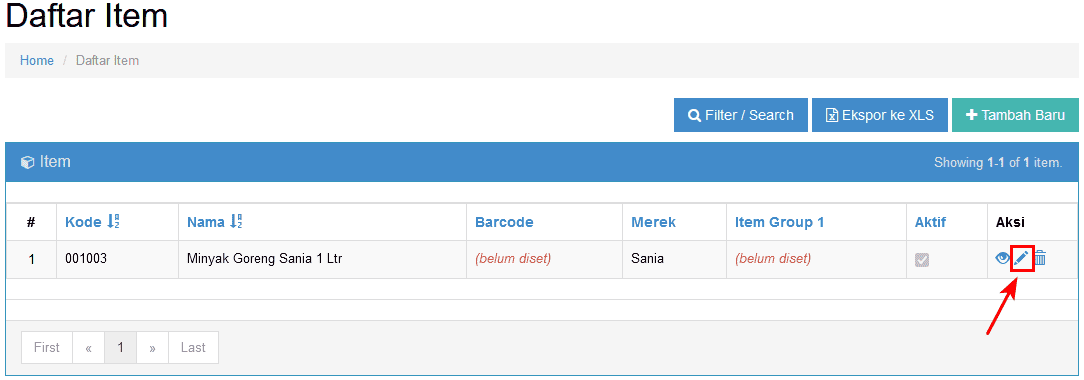This screenshot has width=1084, height=380.
Task: Open the Filter / Search panel
Action: coord(740,115)
